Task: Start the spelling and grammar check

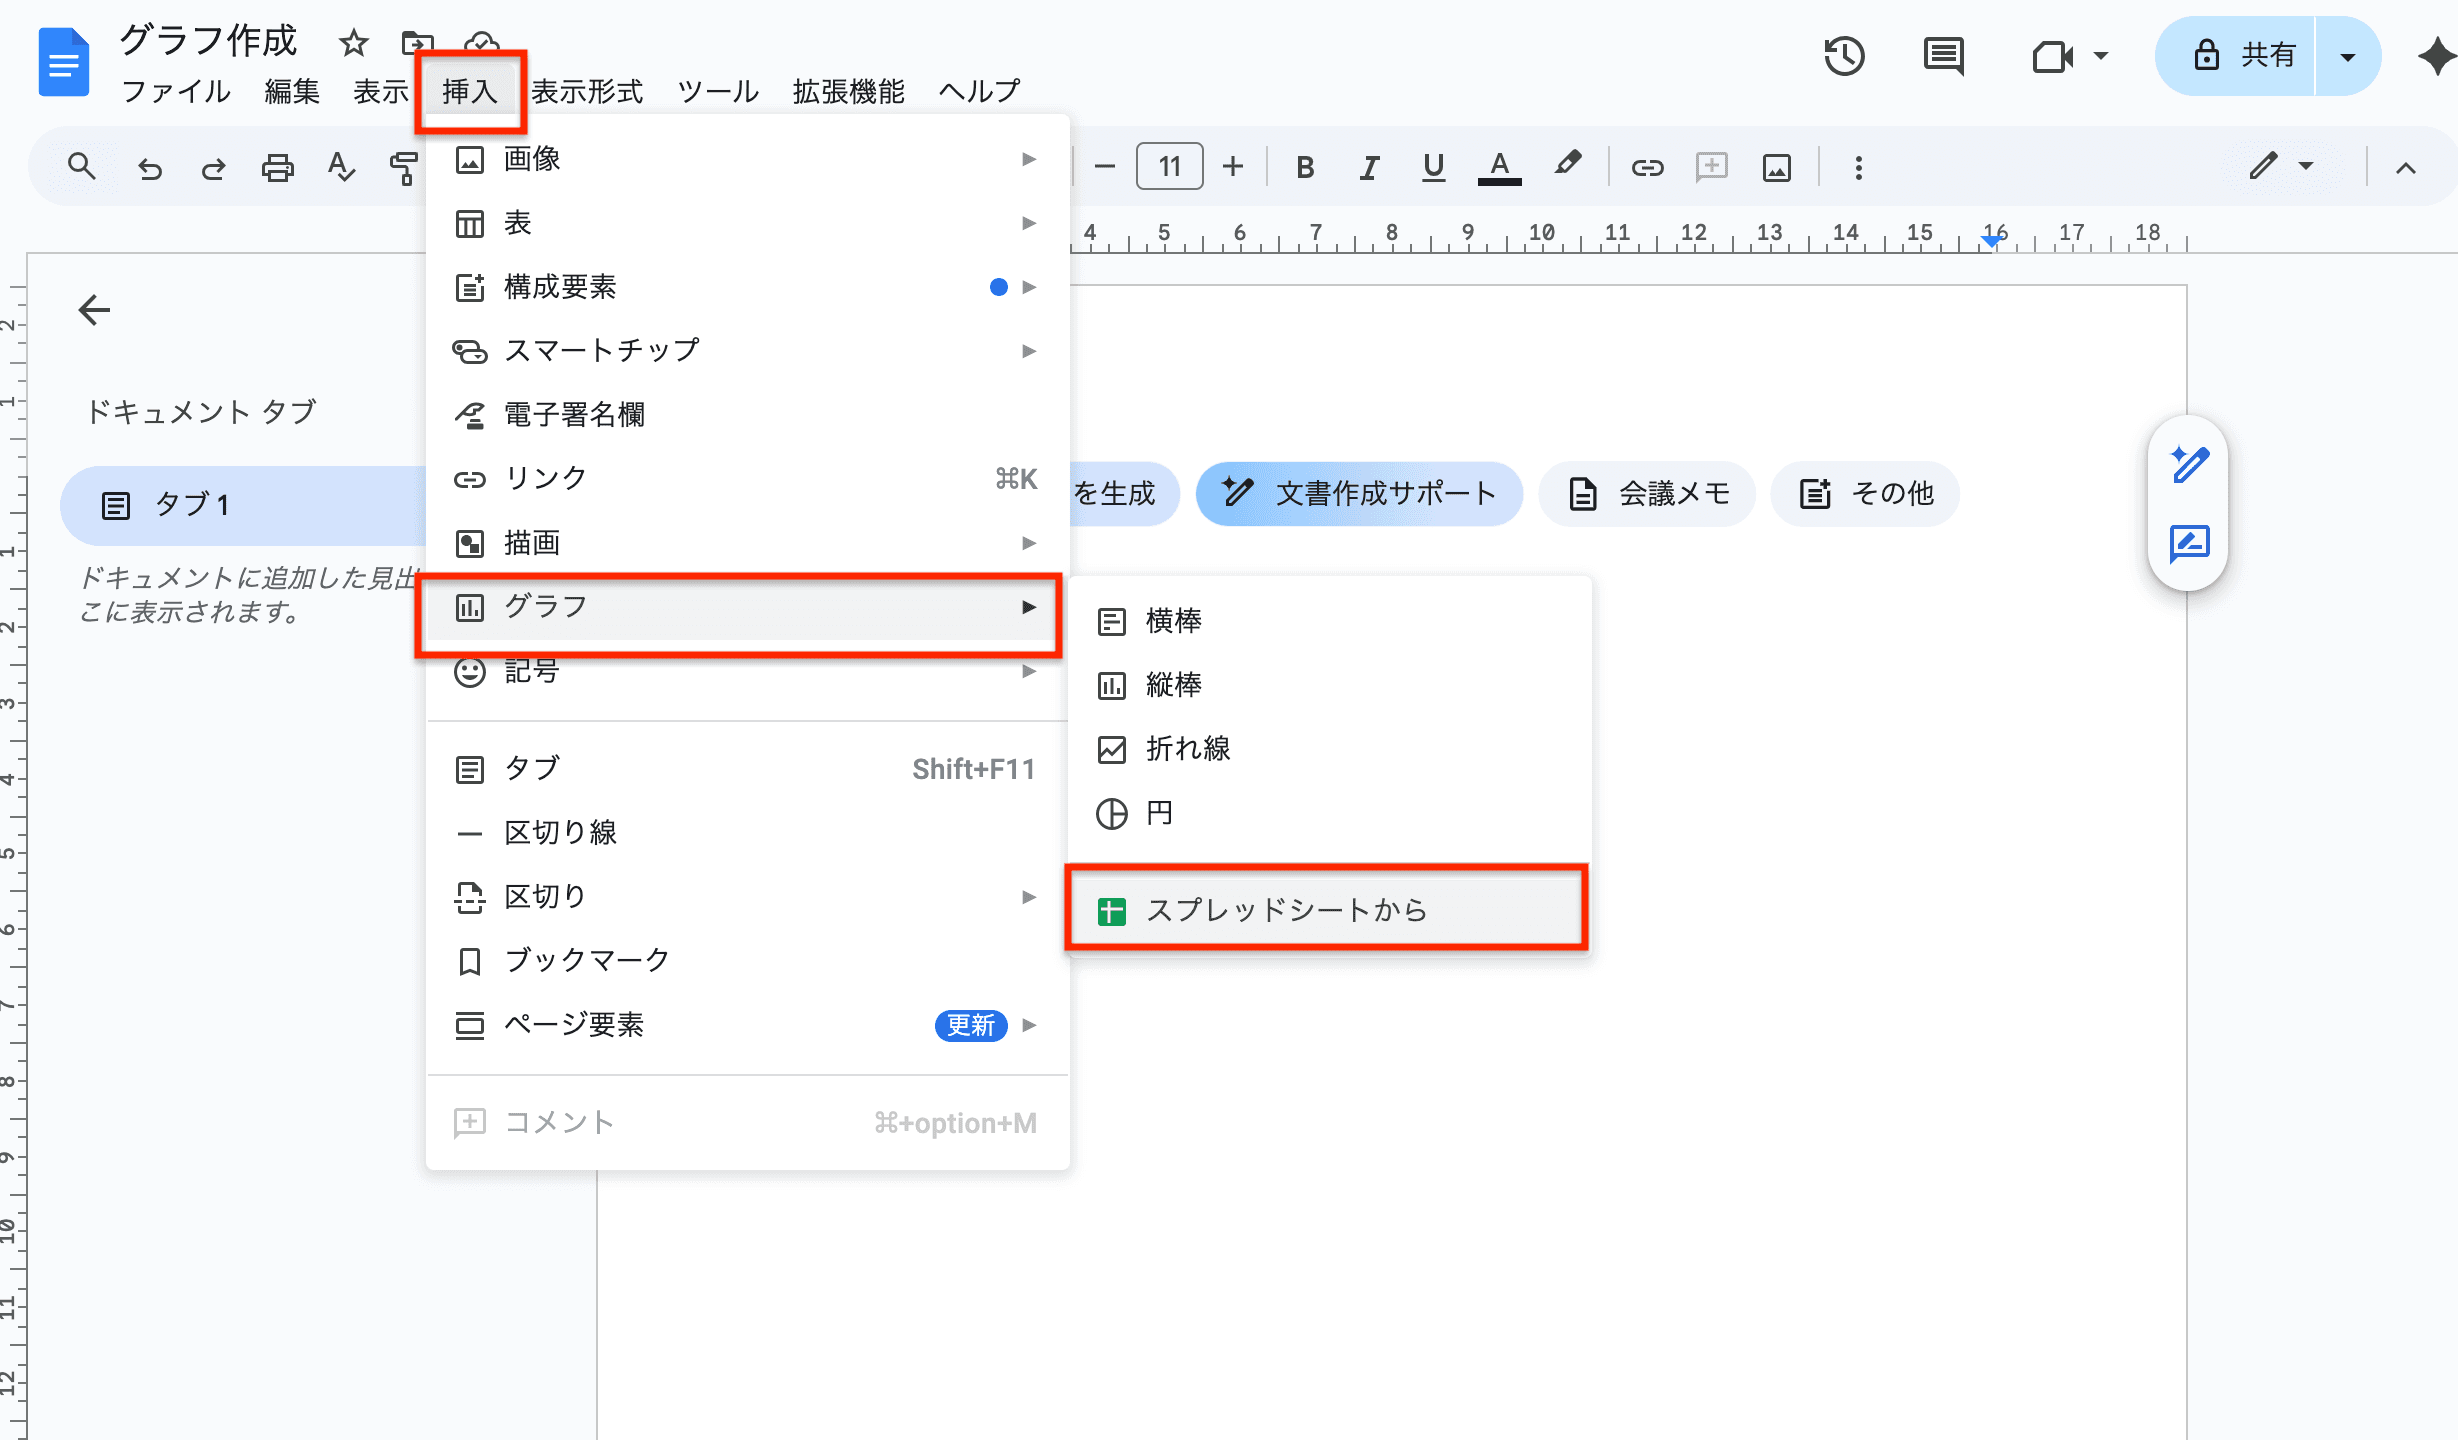Action: 341,166
